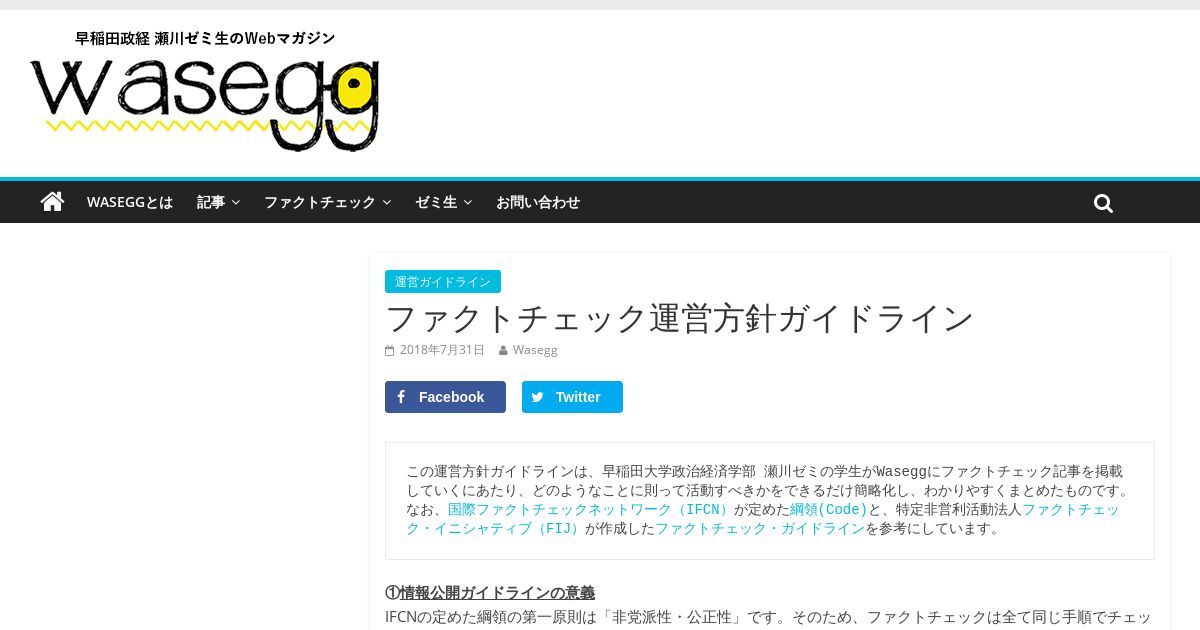Open the ファクトチェック・ガイドライン link
This screenshot has width=1200, height=630.
click(760, 529)
